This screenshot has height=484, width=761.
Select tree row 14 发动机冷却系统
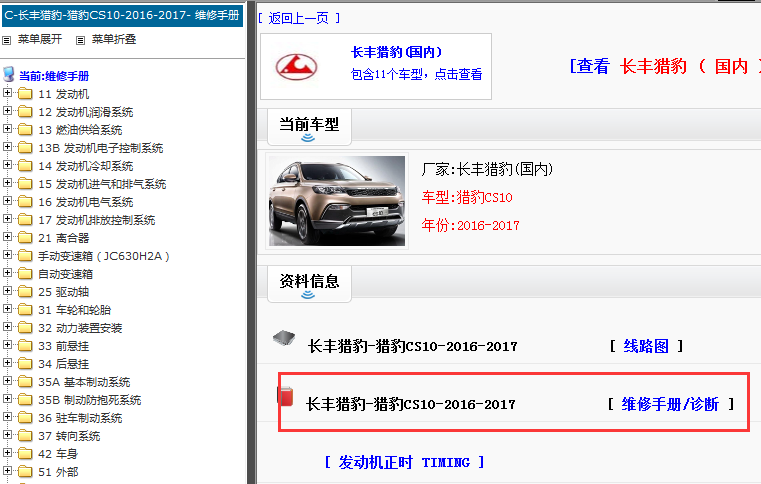click(85, 166)
